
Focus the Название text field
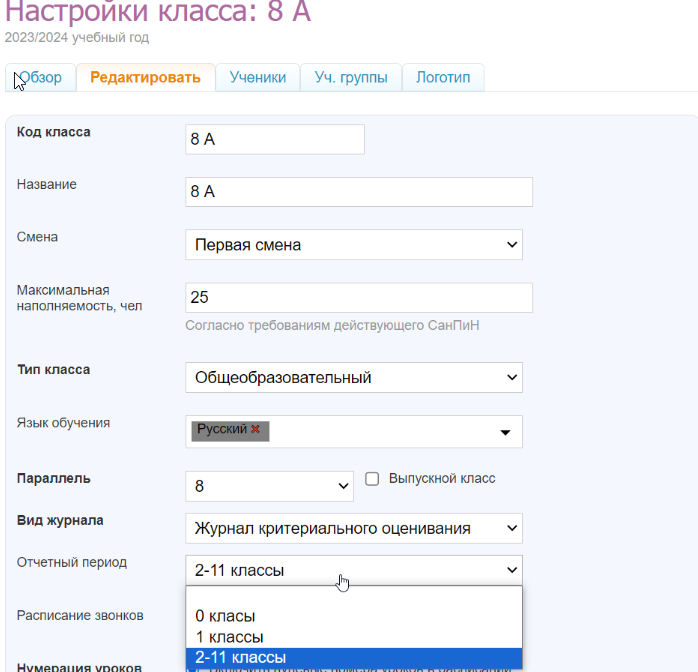(359, 192)
